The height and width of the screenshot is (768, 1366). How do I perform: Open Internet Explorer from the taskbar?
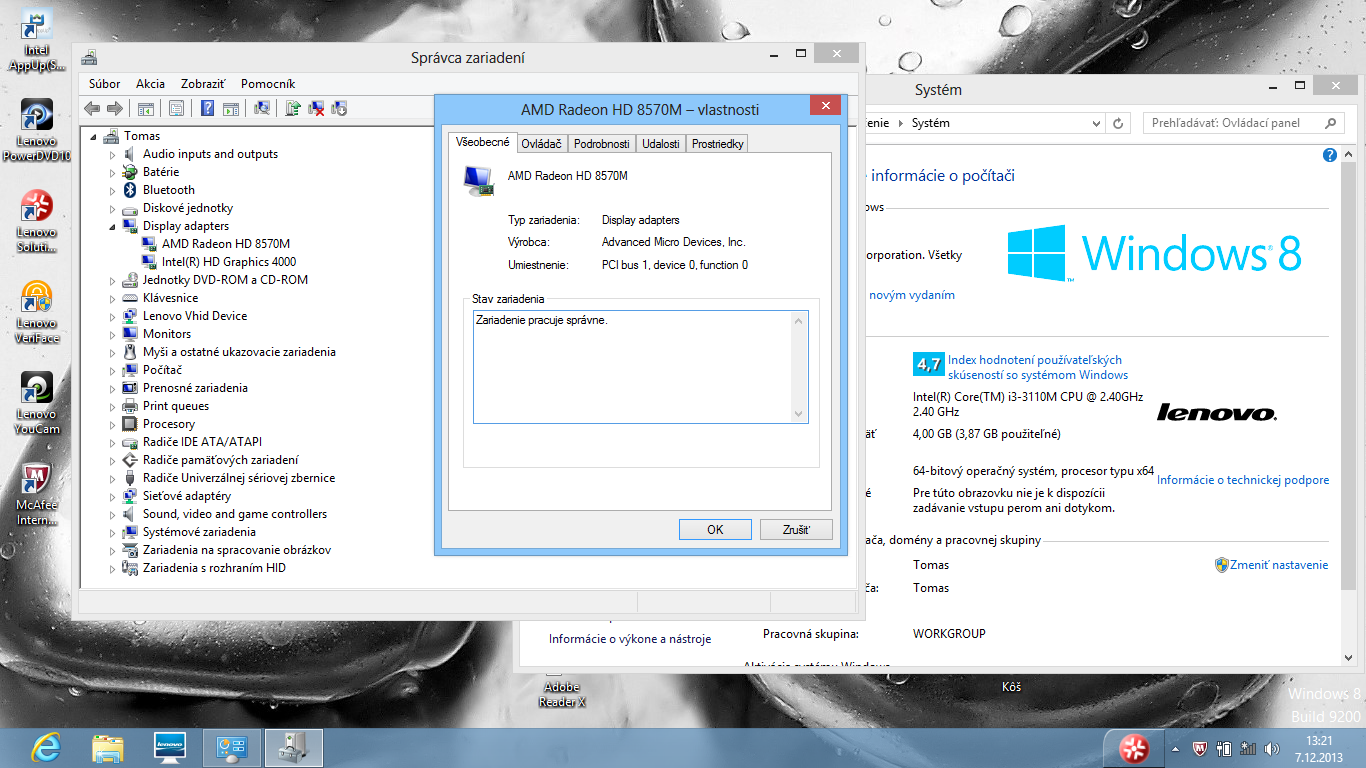pyautogui.click(x=46, y=747)
